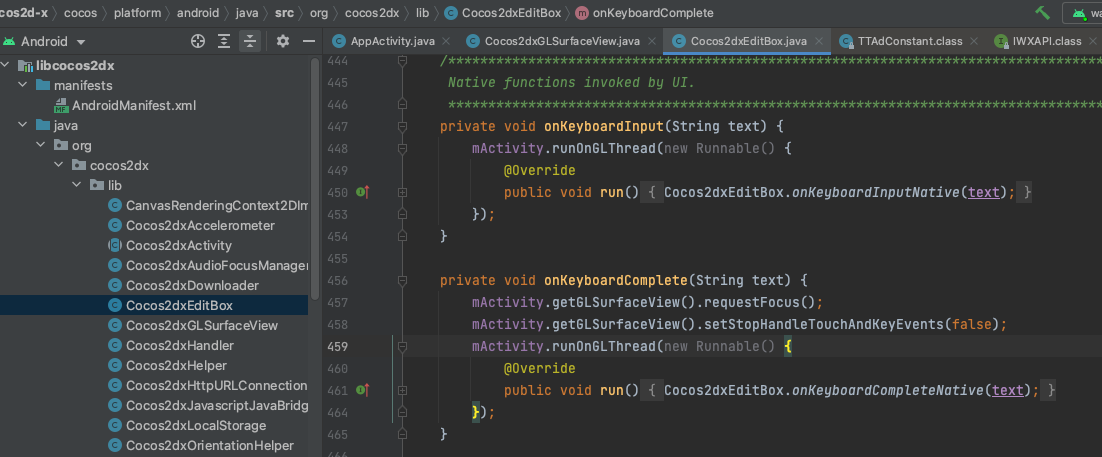The image size is (1102, 457).
Task: Click the project tree vertical scrollbar
Action: click(x=315, y=179)
